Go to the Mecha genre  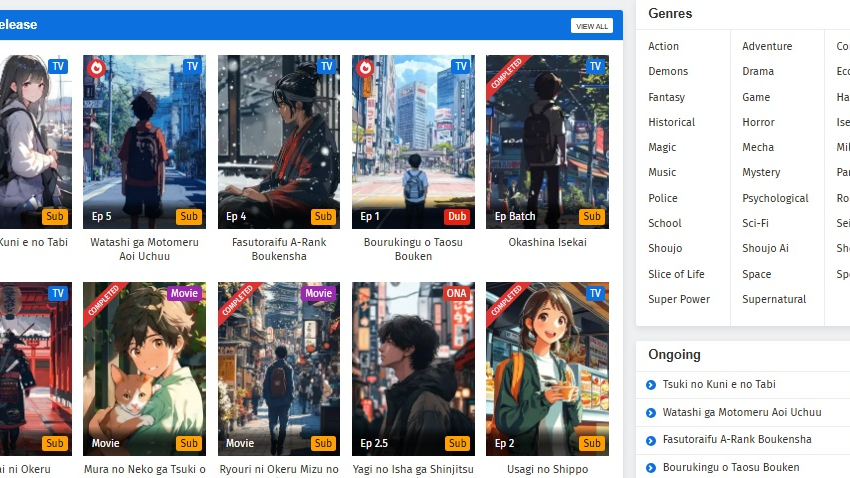pyautogui.click(x=758, y=147)
